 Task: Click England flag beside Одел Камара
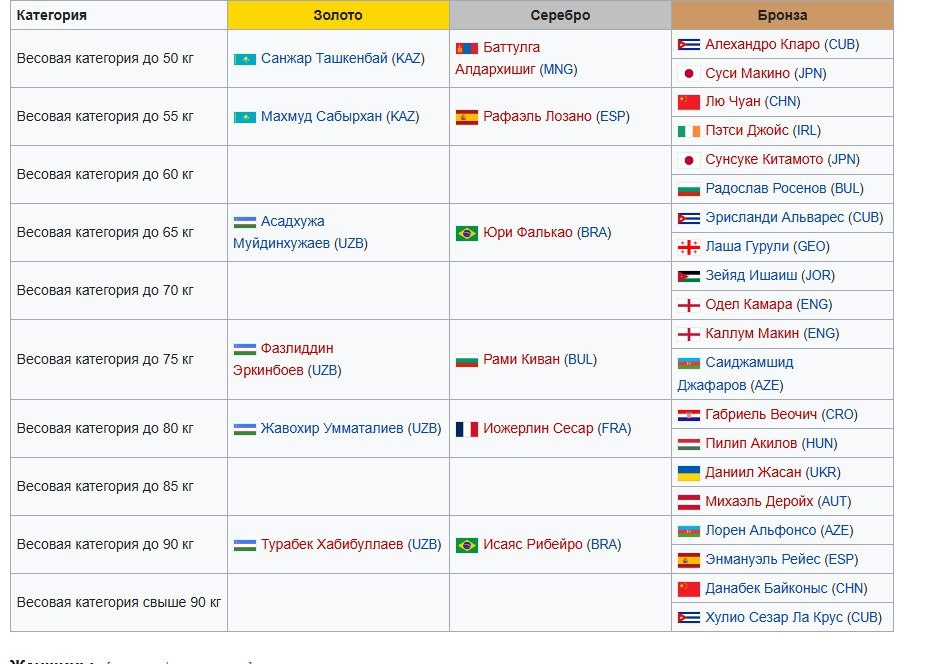point(688,305)
